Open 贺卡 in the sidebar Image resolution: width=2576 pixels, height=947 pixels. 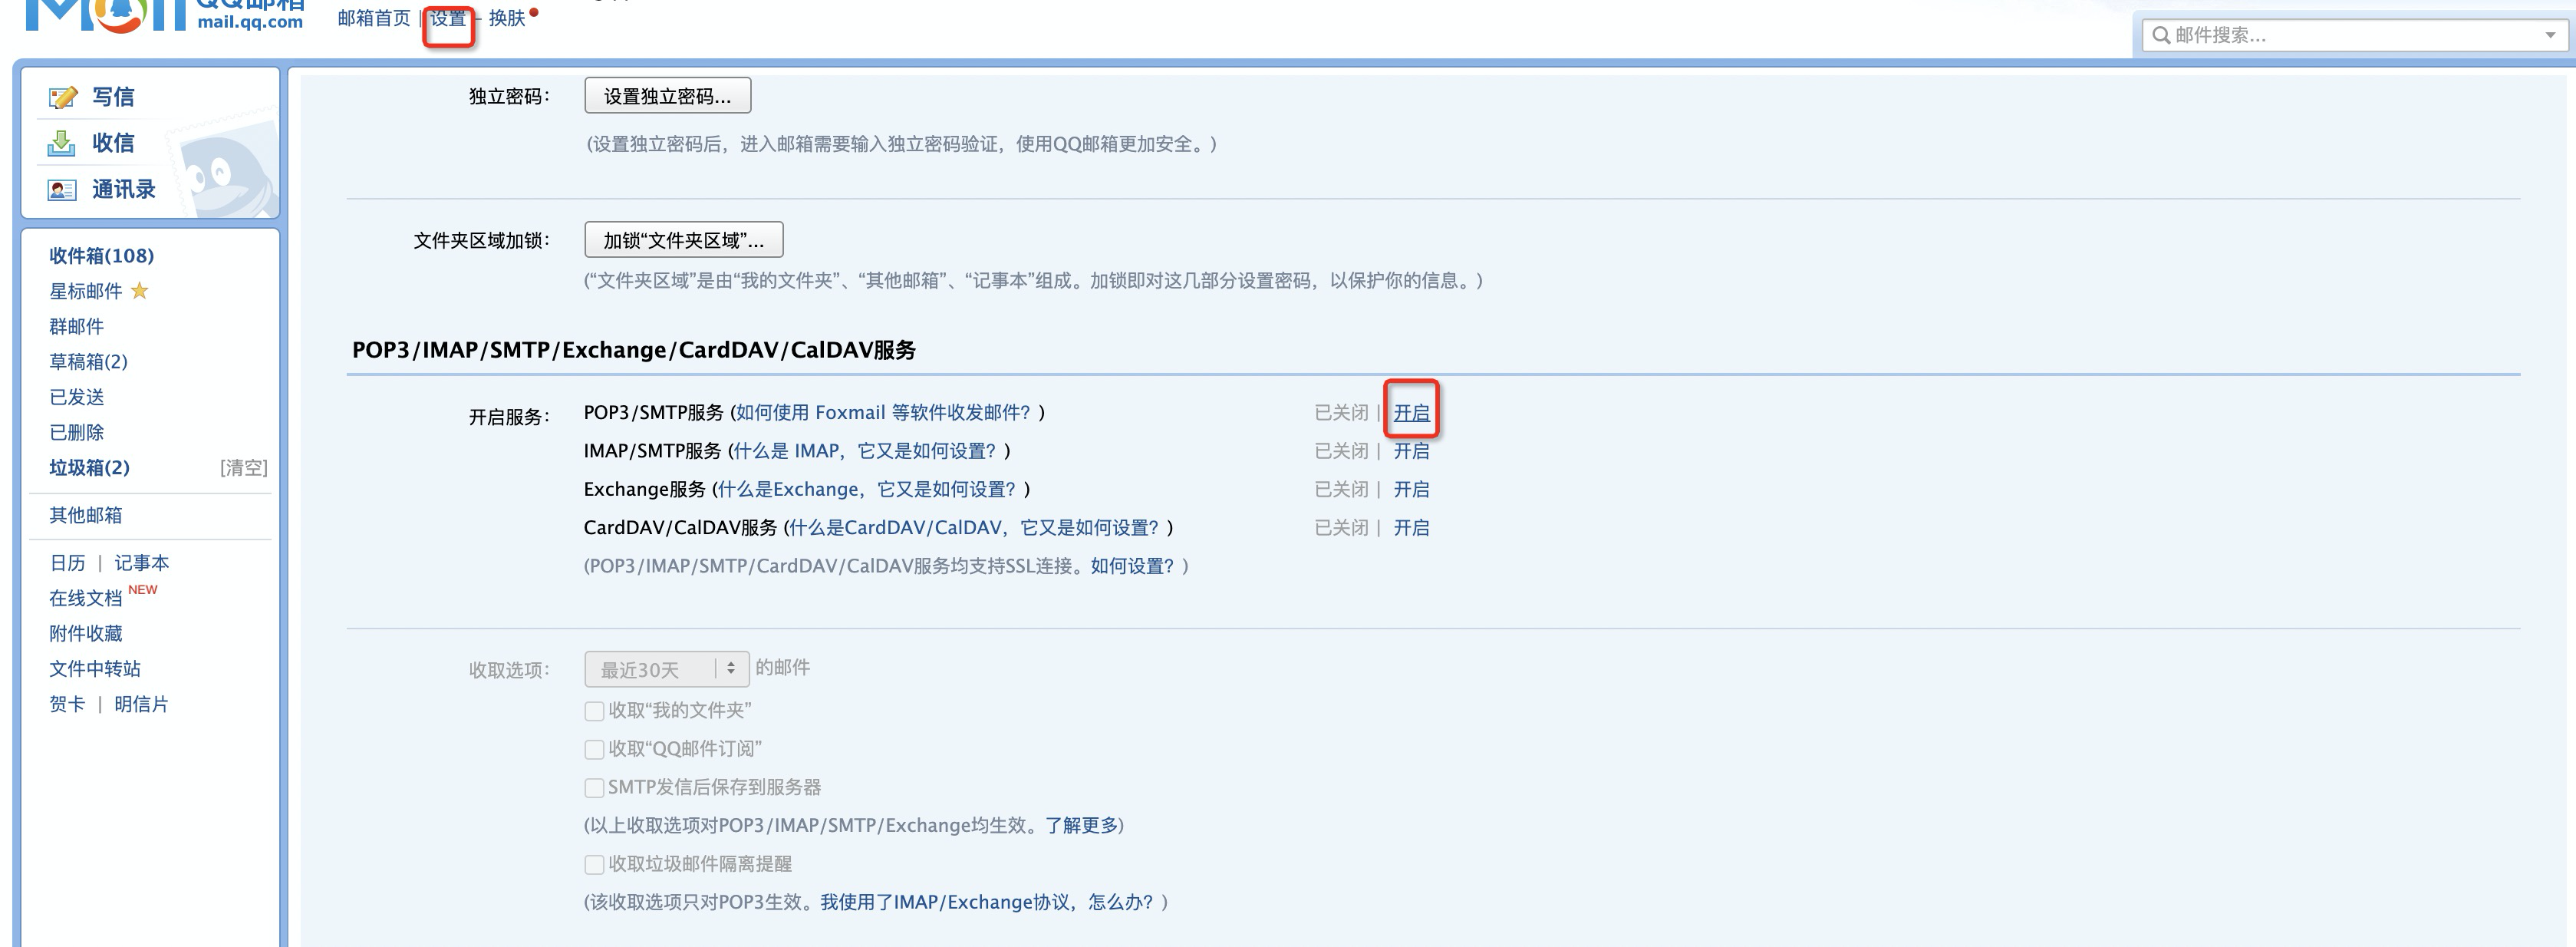click(68, 704)
